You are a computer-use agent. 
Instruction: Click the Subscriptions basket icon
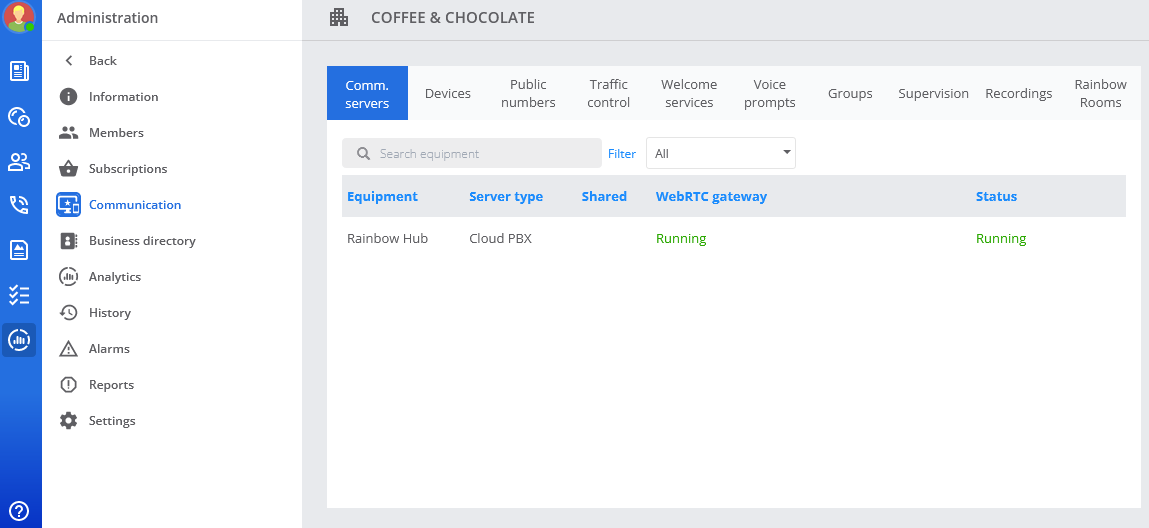click(x=68, y=169)
